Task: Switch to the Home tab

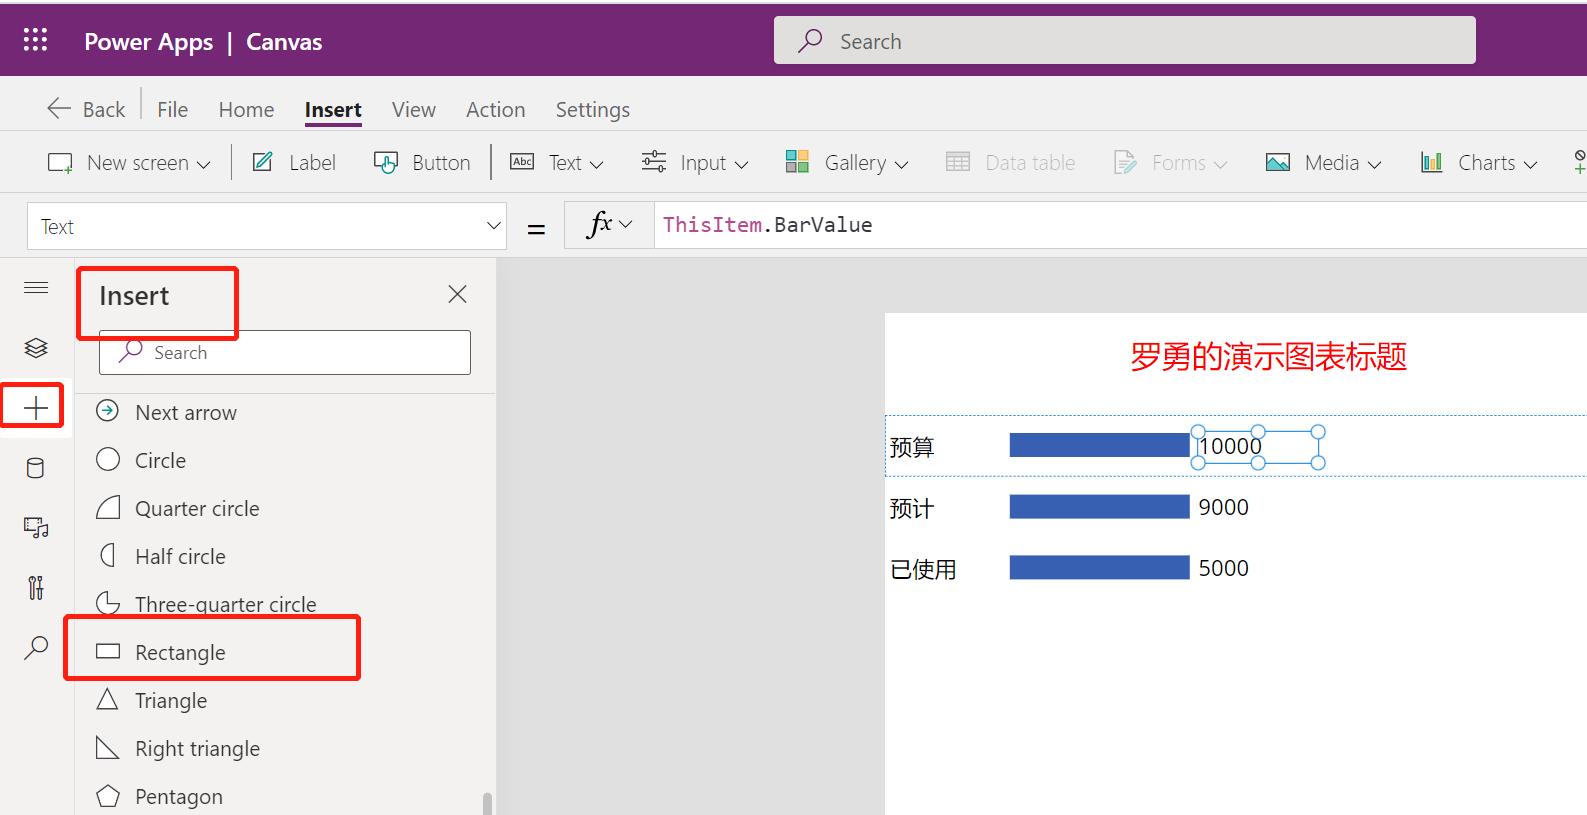Action: click(x=246, y=109)
